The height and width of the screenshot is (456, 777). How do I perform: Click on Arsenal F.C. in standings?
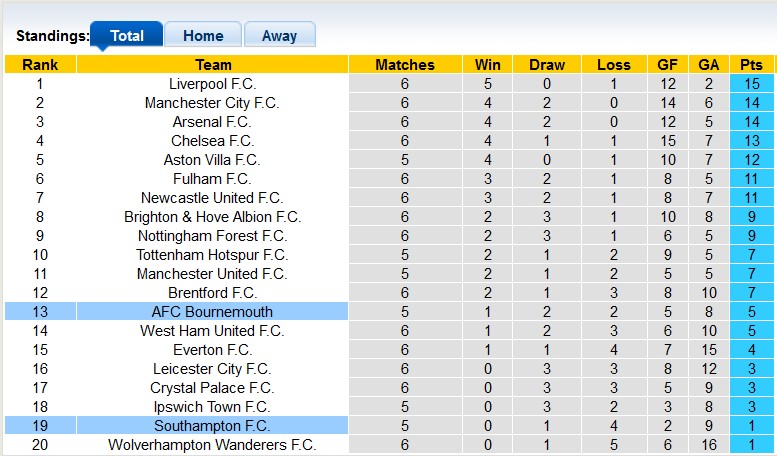click(212, 122)
